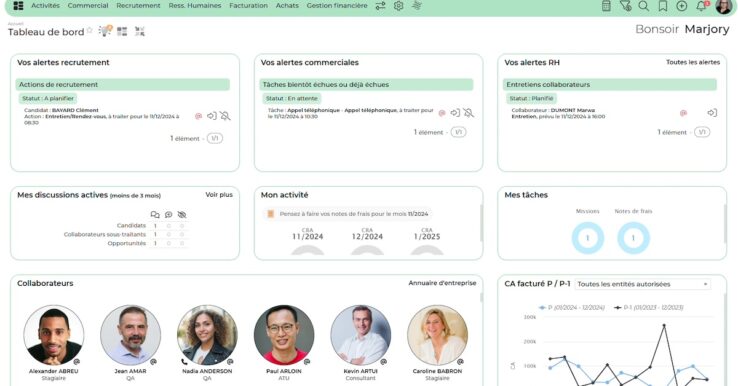
Task: Toggle the favorite star next to Tableau de bord
Action: tap(89, 31)
